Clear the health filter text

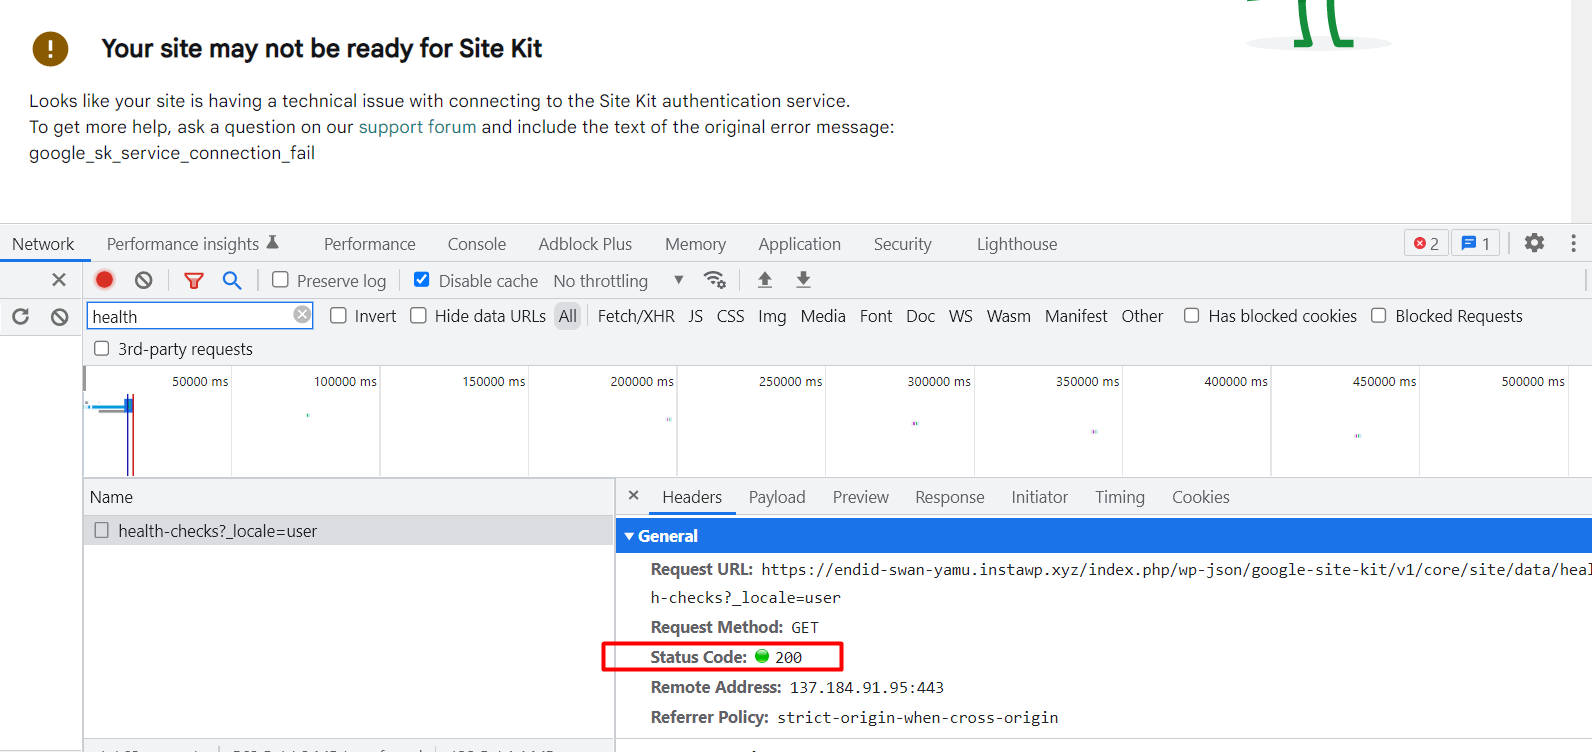click(302, 315)
